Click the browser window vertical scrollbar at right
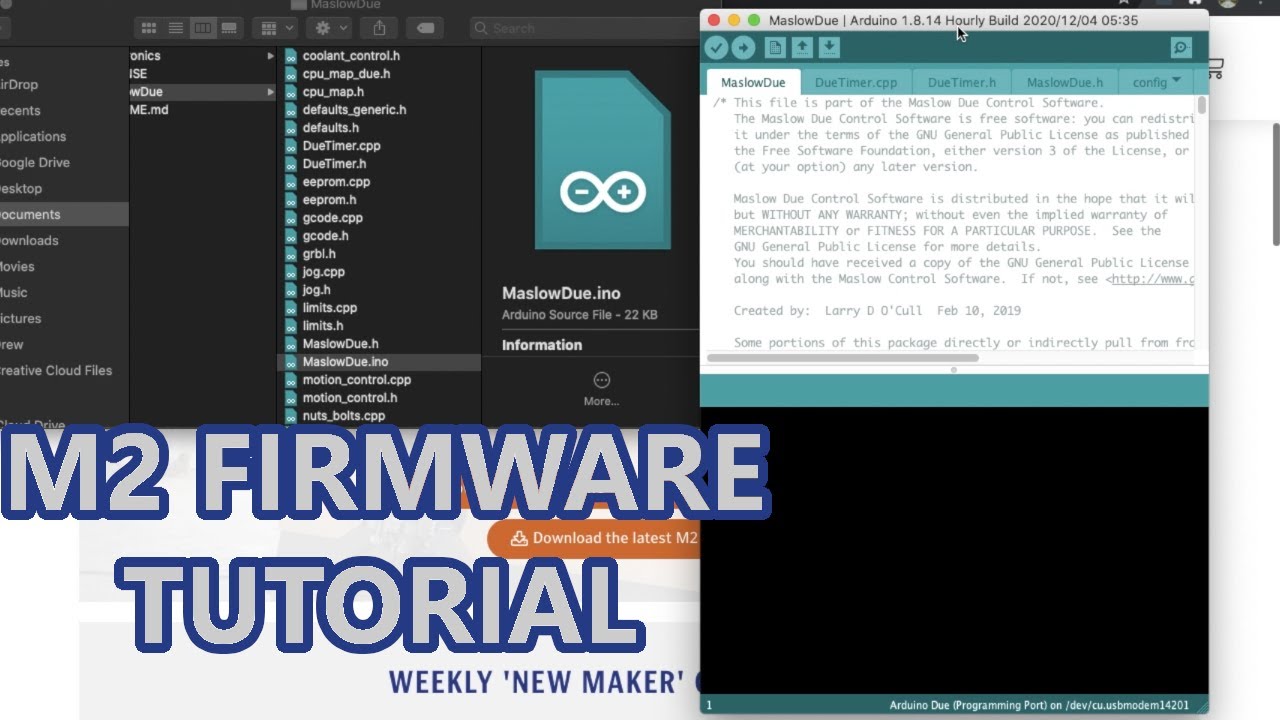1280x720 pixels. 1276,183
